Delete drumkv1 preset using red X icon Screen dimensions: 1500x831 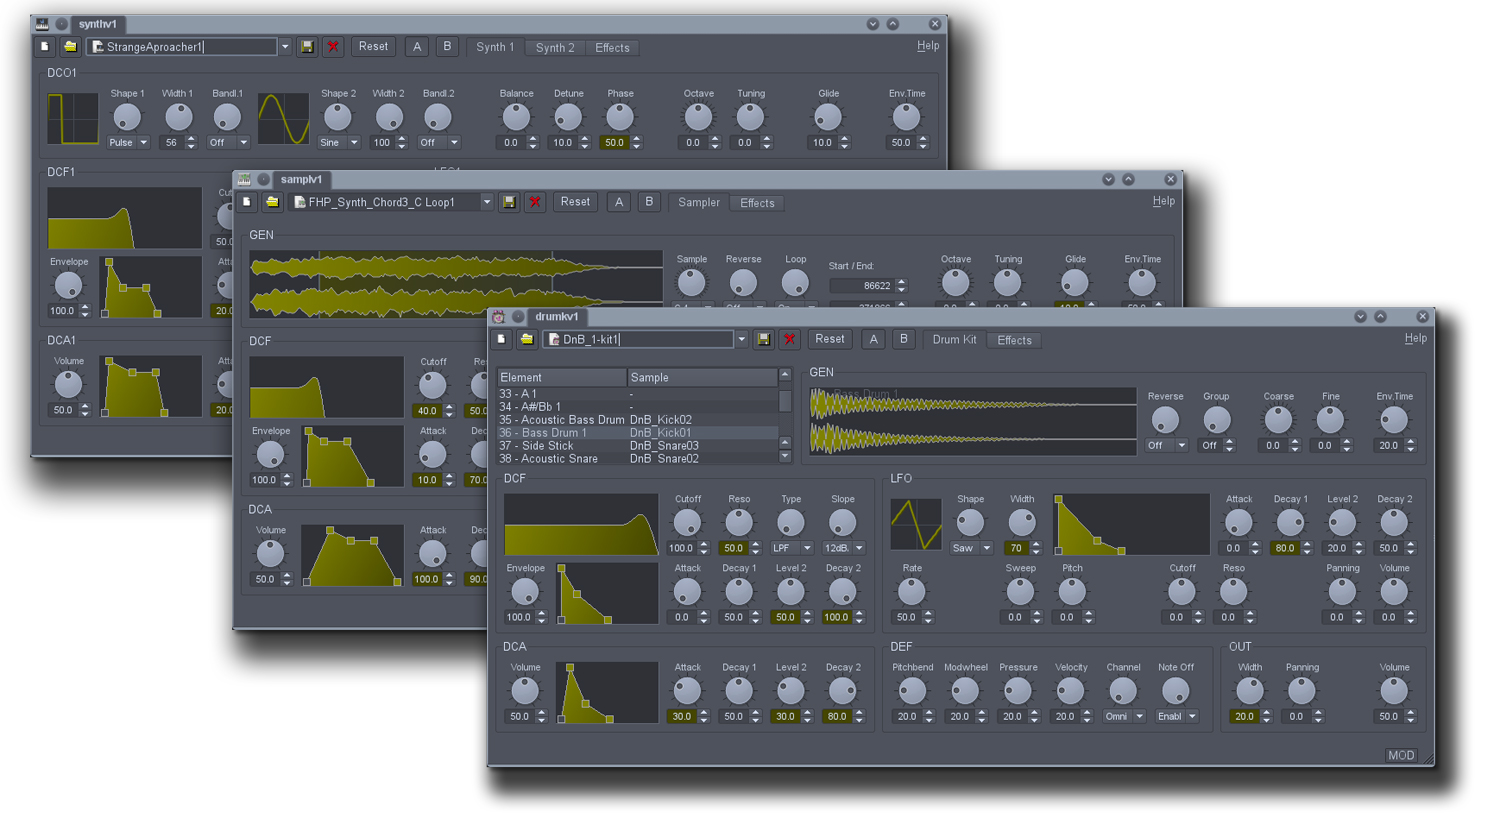[789, 340]
